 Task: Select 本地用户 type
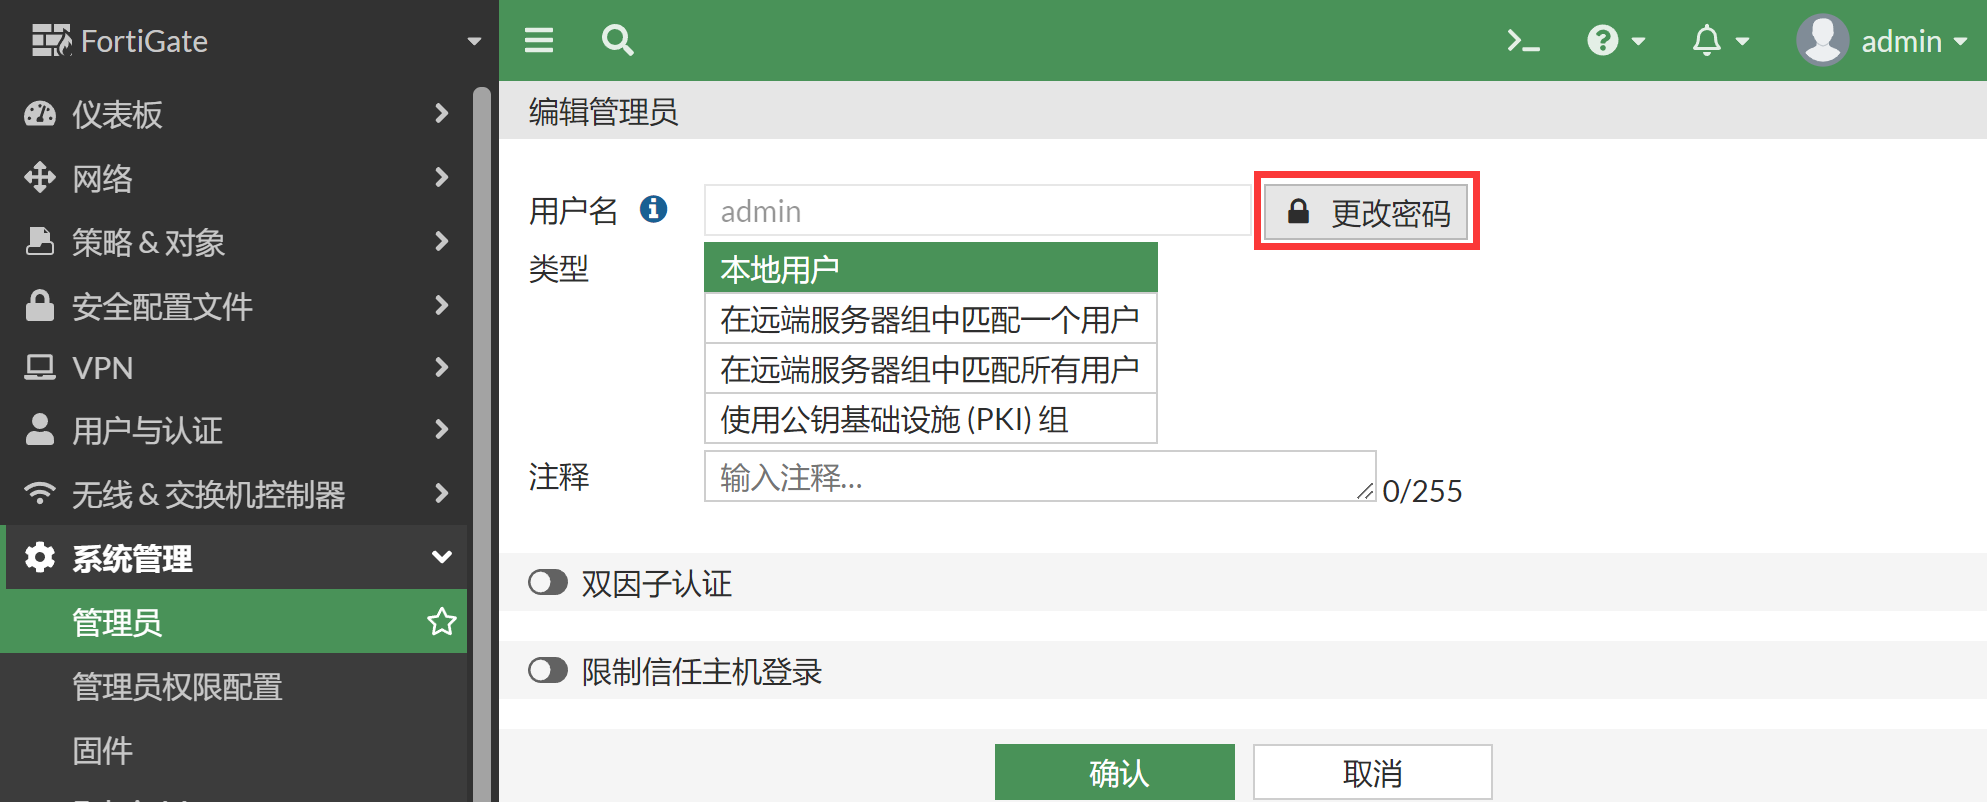pos(931,268)
